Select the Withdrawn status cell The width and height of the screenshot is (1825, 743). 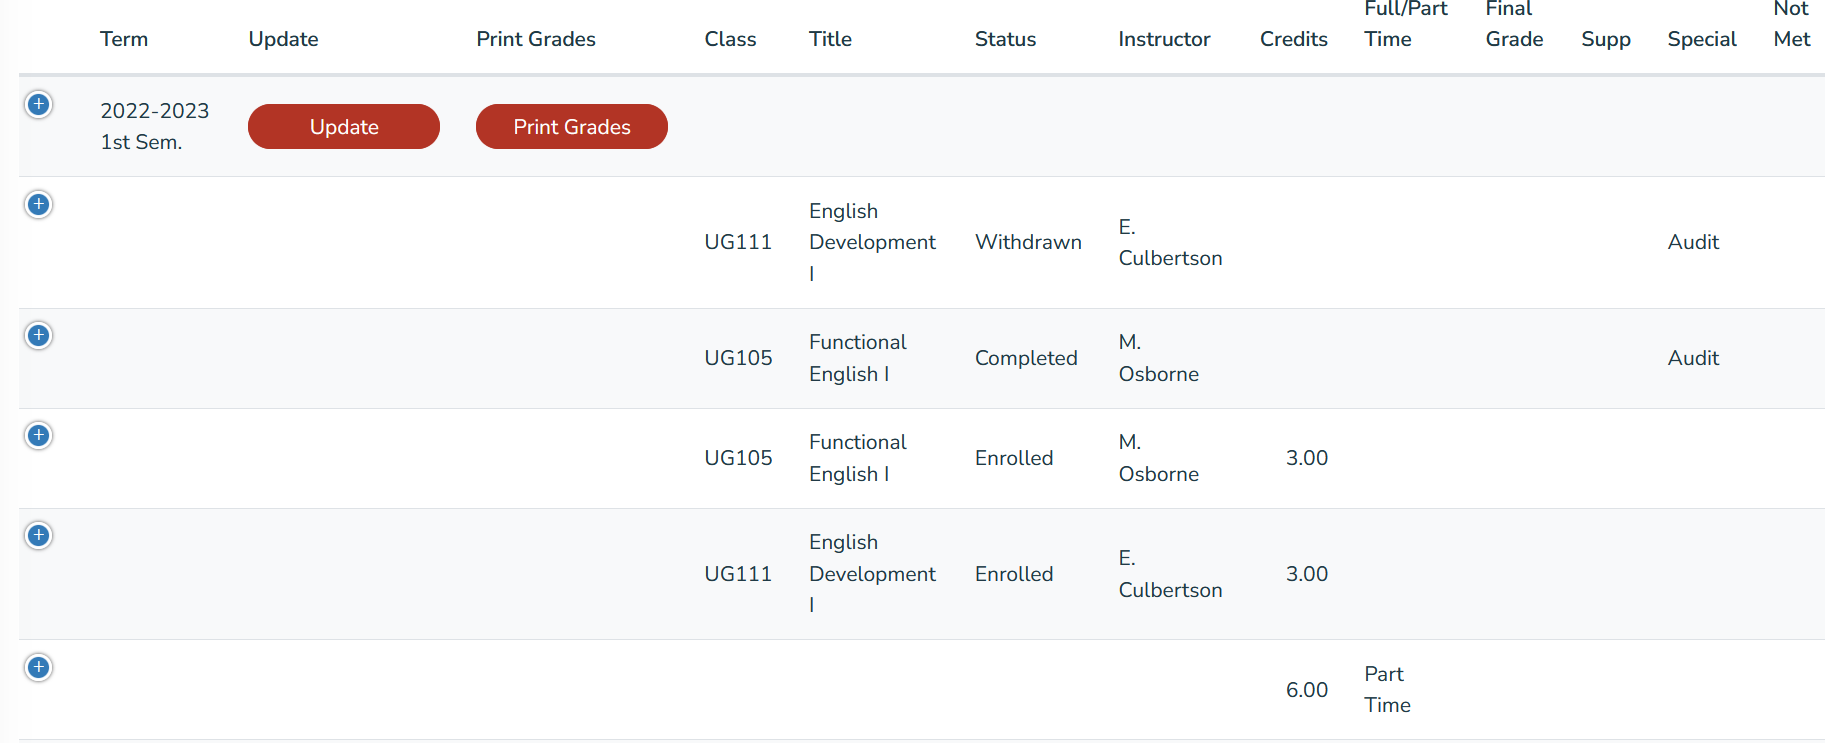[1028, 242]
